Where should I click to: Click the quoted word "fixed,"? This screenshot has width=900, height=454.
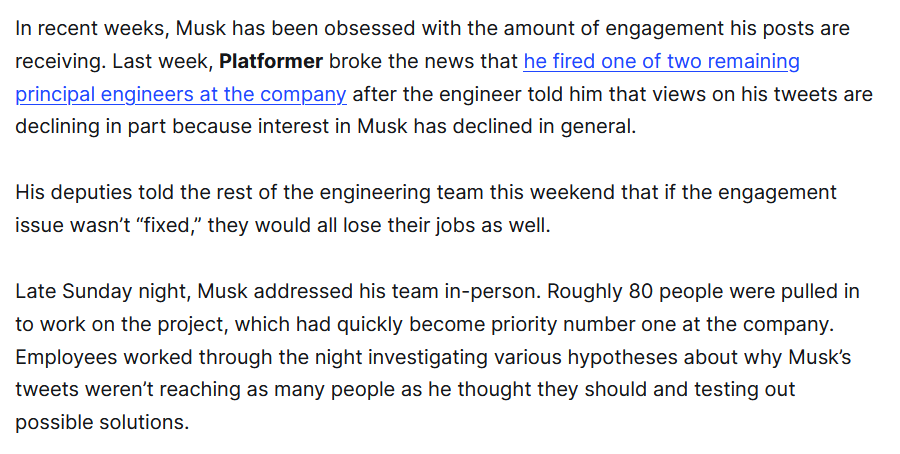pos(169,225)
